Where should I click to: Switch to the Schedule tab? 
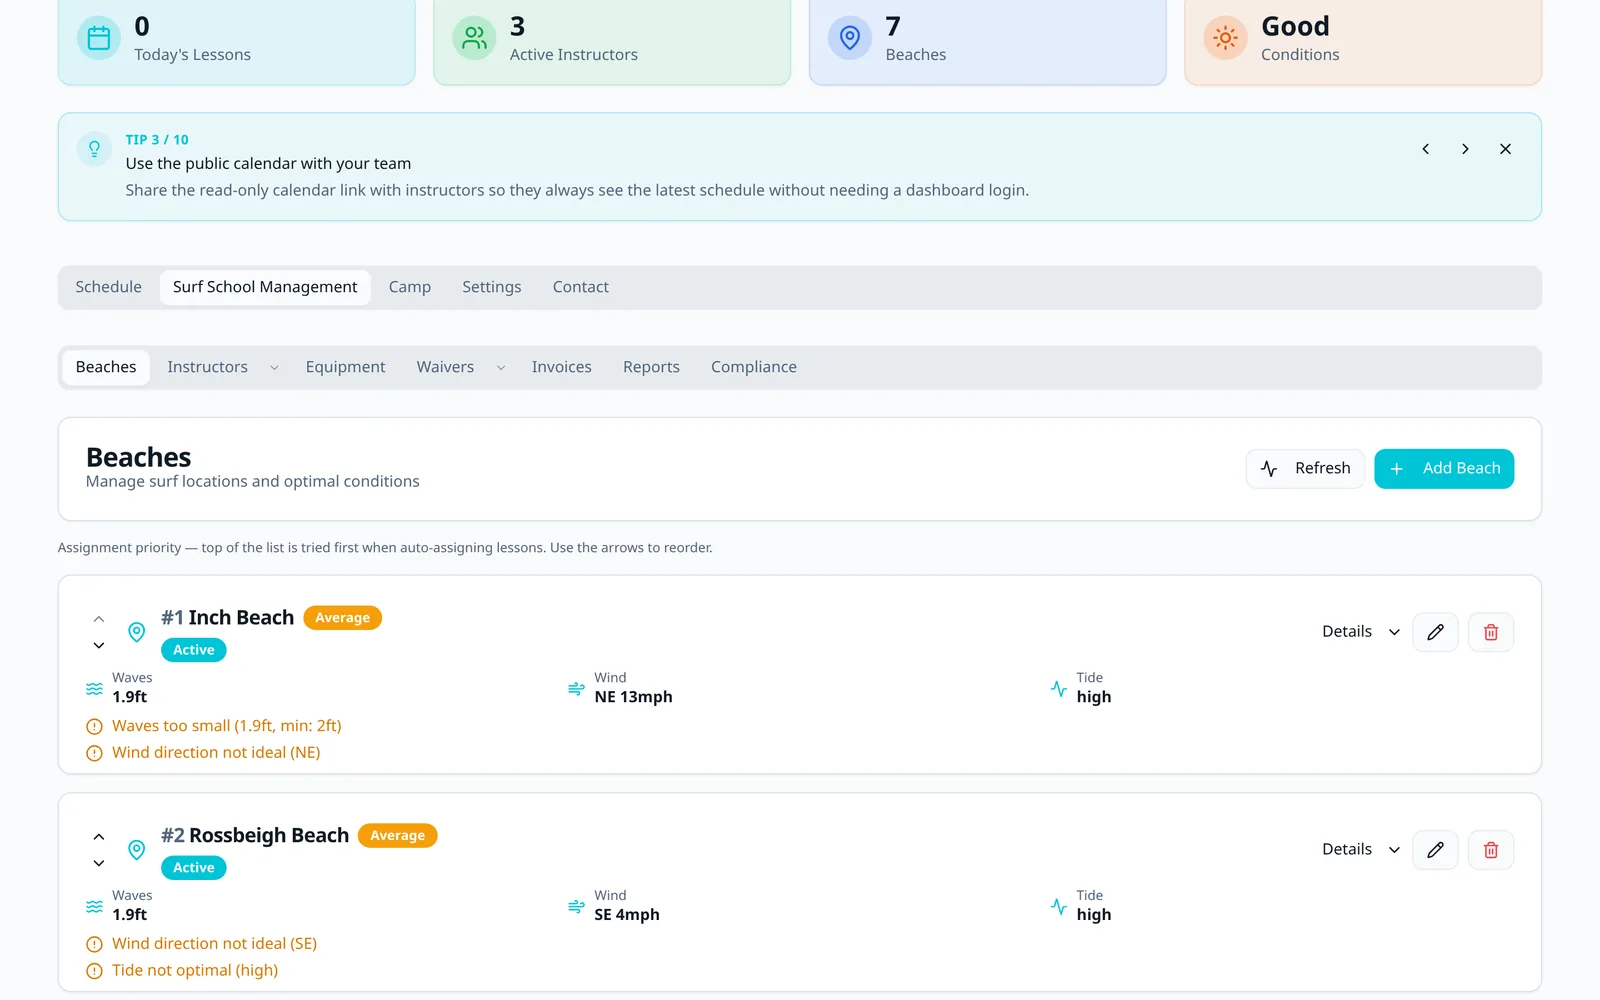pos(108,287)
